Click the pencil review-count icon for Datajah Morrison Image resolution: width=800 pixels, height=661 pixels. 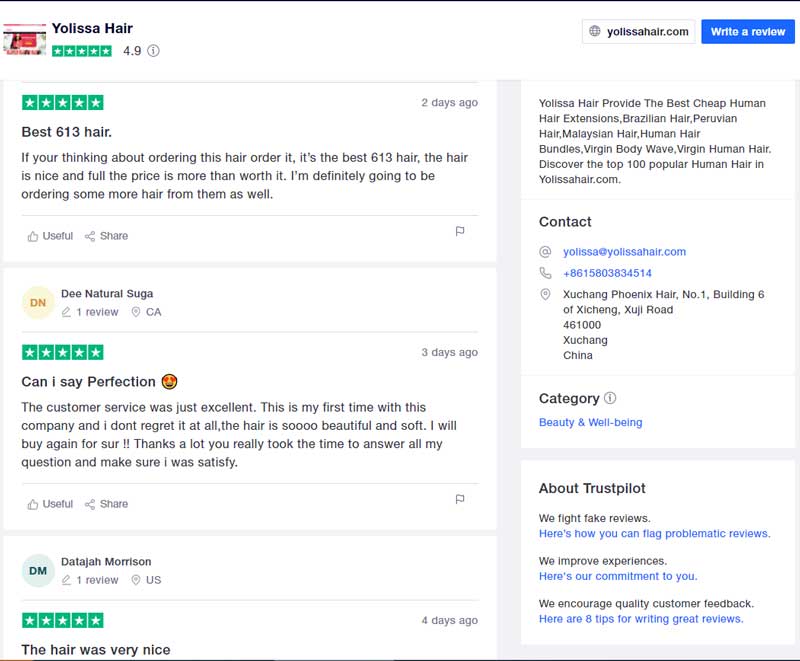point(66,580)
